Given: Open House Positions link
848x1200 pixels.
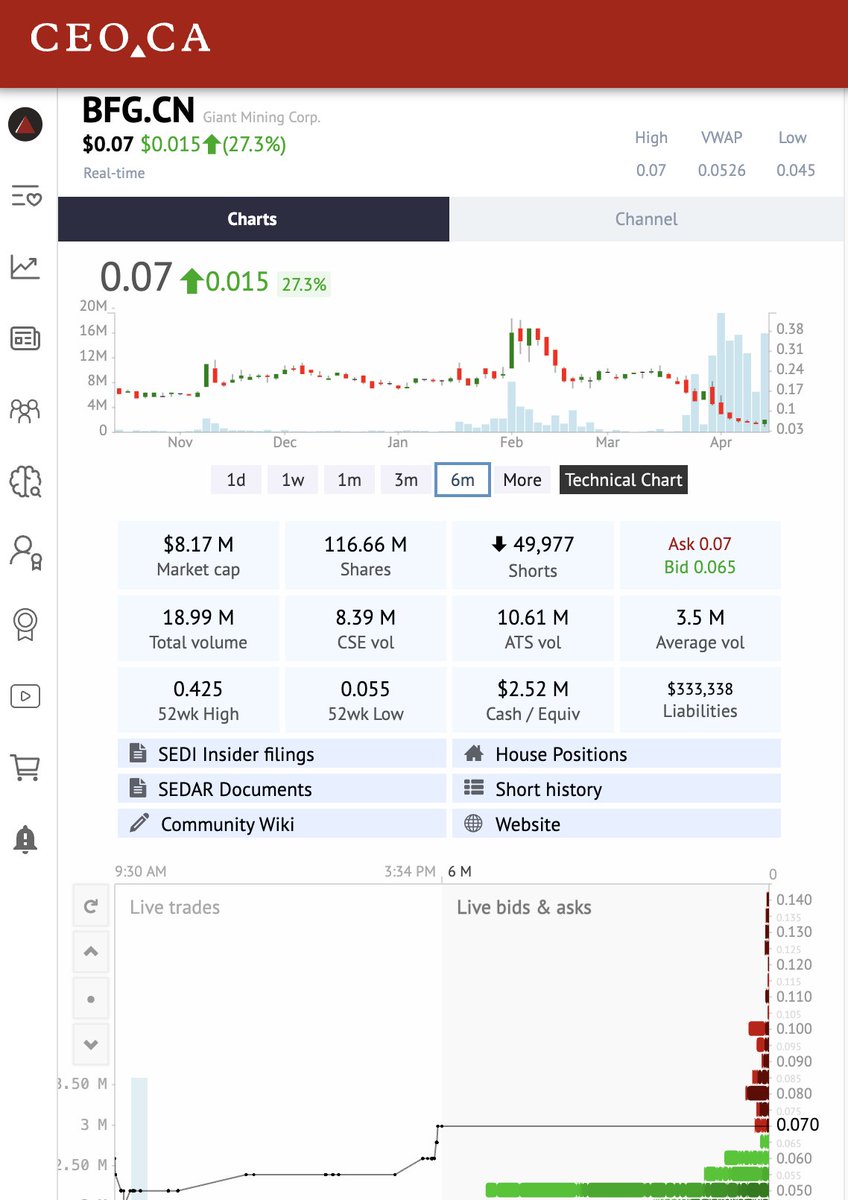Looking at the screenshot, I should (x=617, y=754).
